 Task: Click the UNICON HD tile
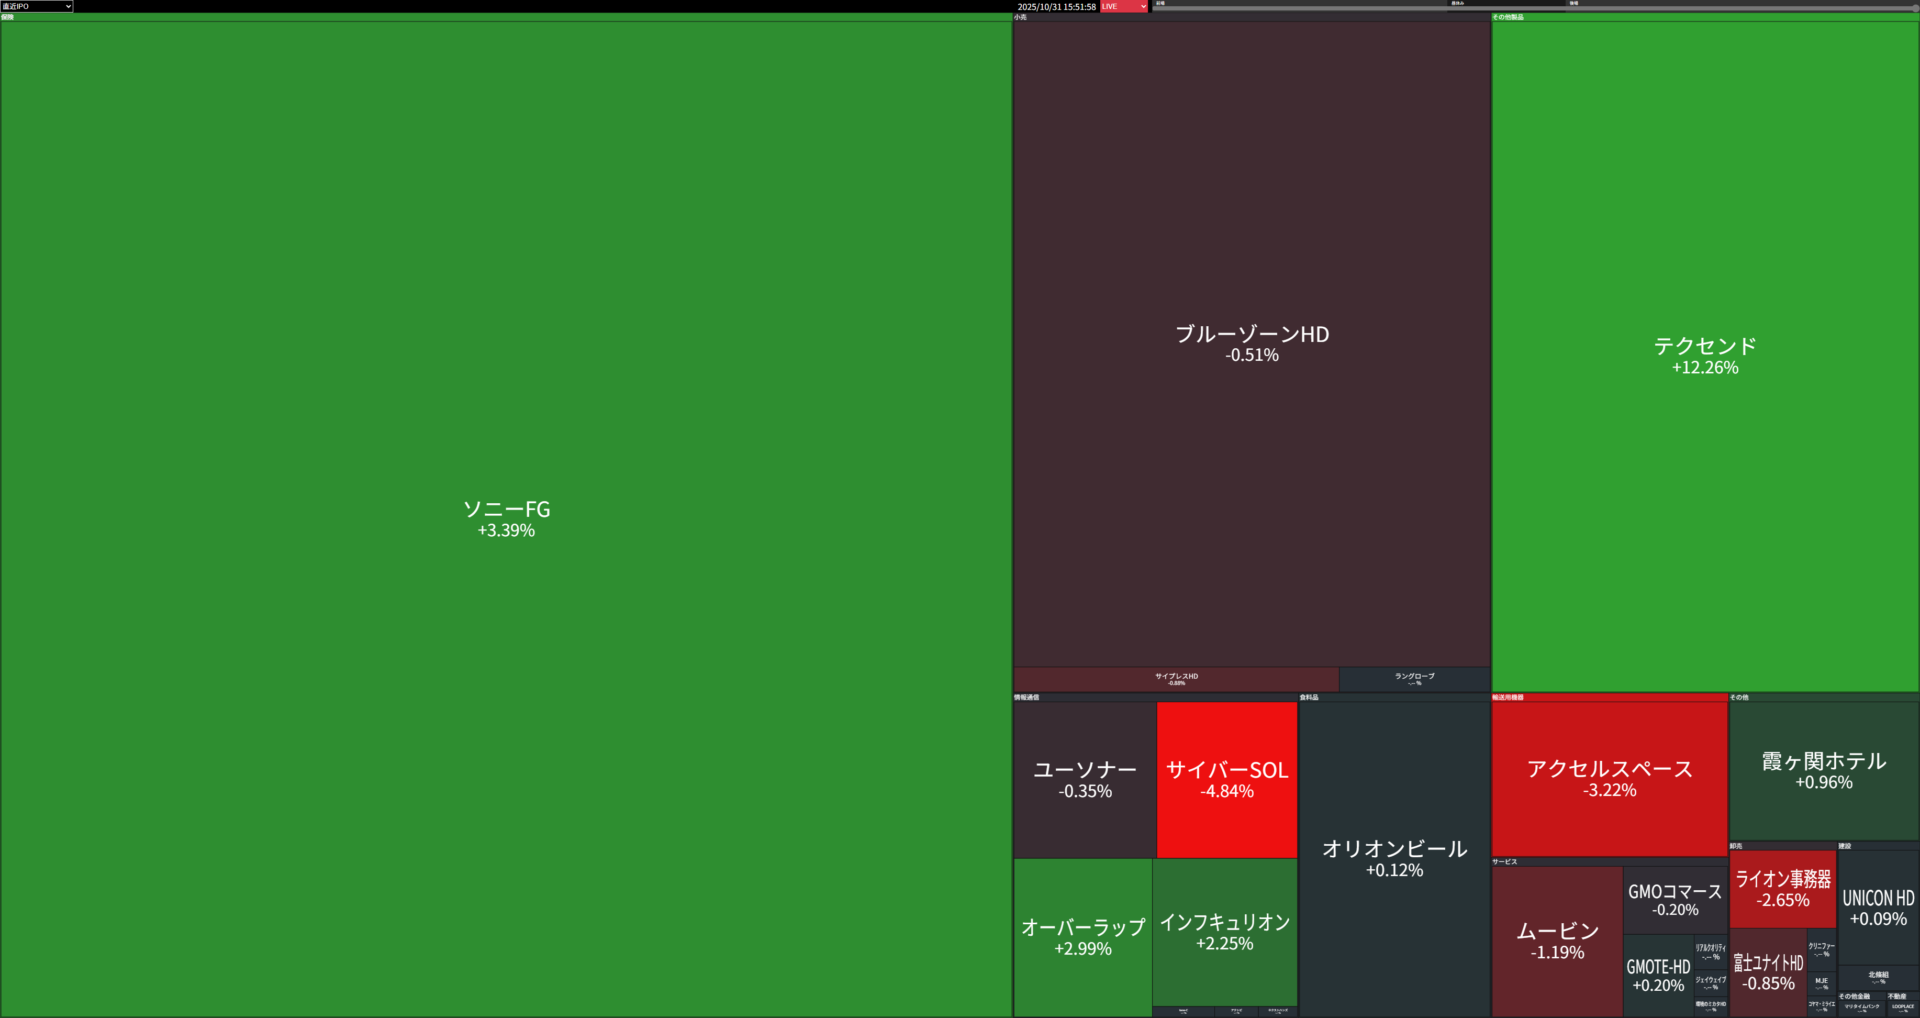click(1878, 907)
